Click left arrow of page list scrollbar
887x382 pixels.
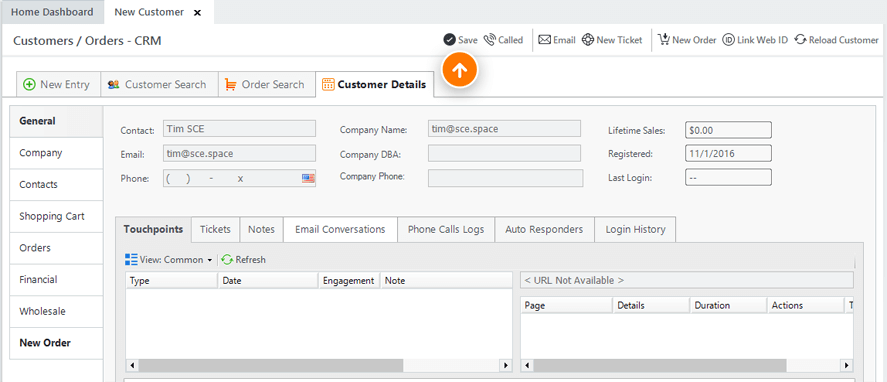527,366
